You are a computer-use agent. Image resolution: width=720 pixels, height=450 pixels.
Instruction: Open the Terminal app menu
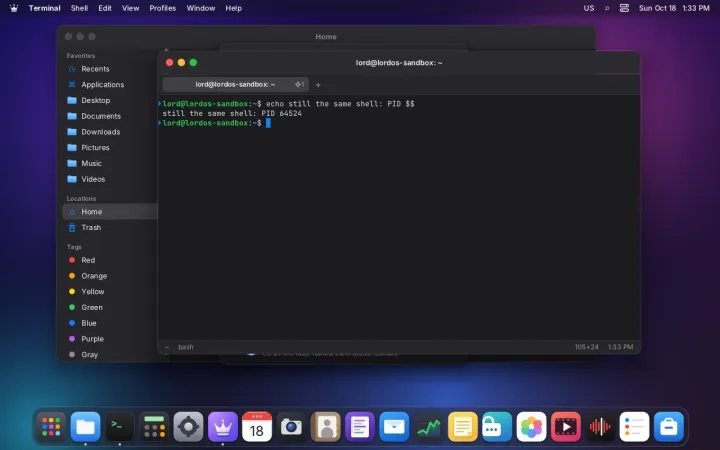point(45,8)
